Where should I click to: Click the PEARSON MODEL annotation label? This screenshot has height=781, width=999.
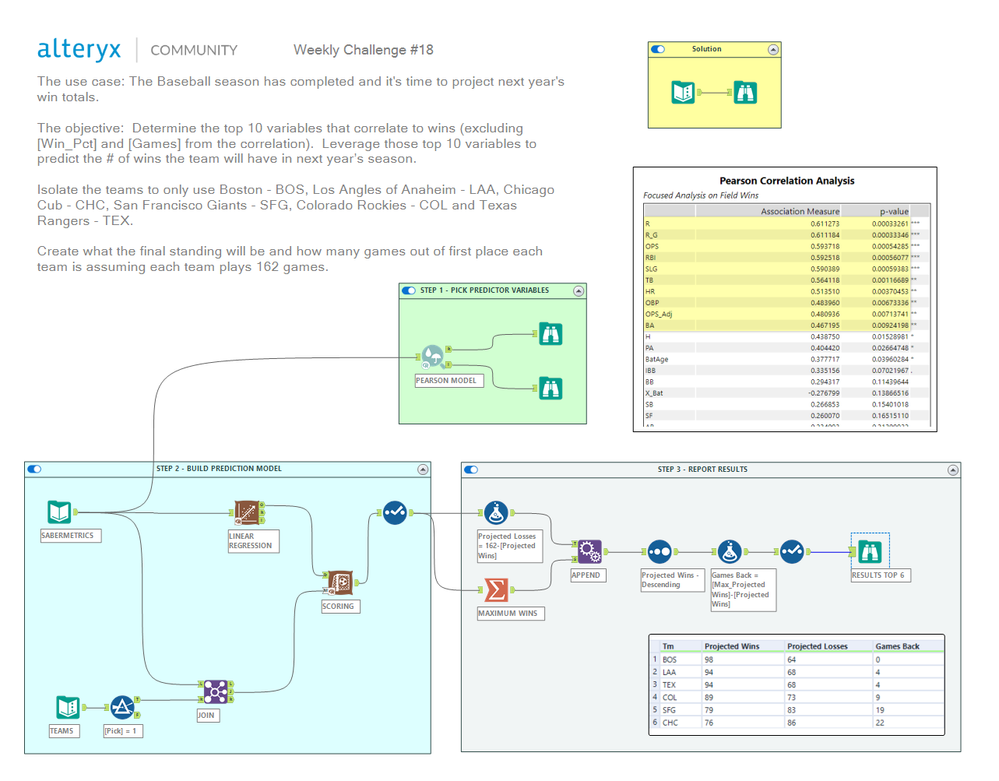coord(449,380)
